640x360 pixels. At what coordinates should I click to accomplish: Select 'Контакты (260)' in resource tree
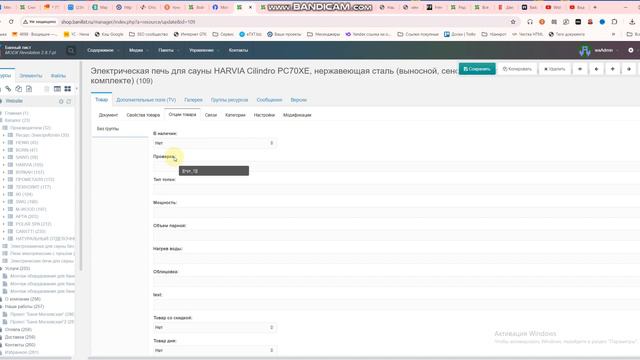coord(20,345)
